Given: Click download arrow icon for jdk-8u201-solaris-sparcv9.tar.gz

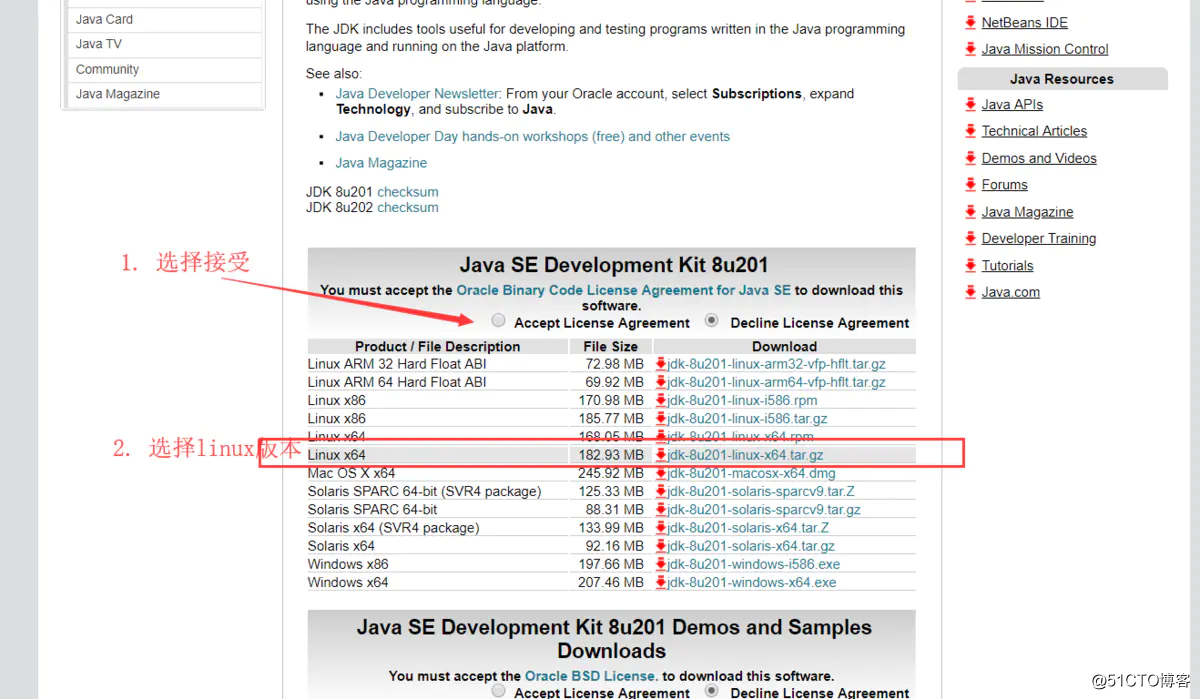Looking at the screenshot, I should (661, 509).
